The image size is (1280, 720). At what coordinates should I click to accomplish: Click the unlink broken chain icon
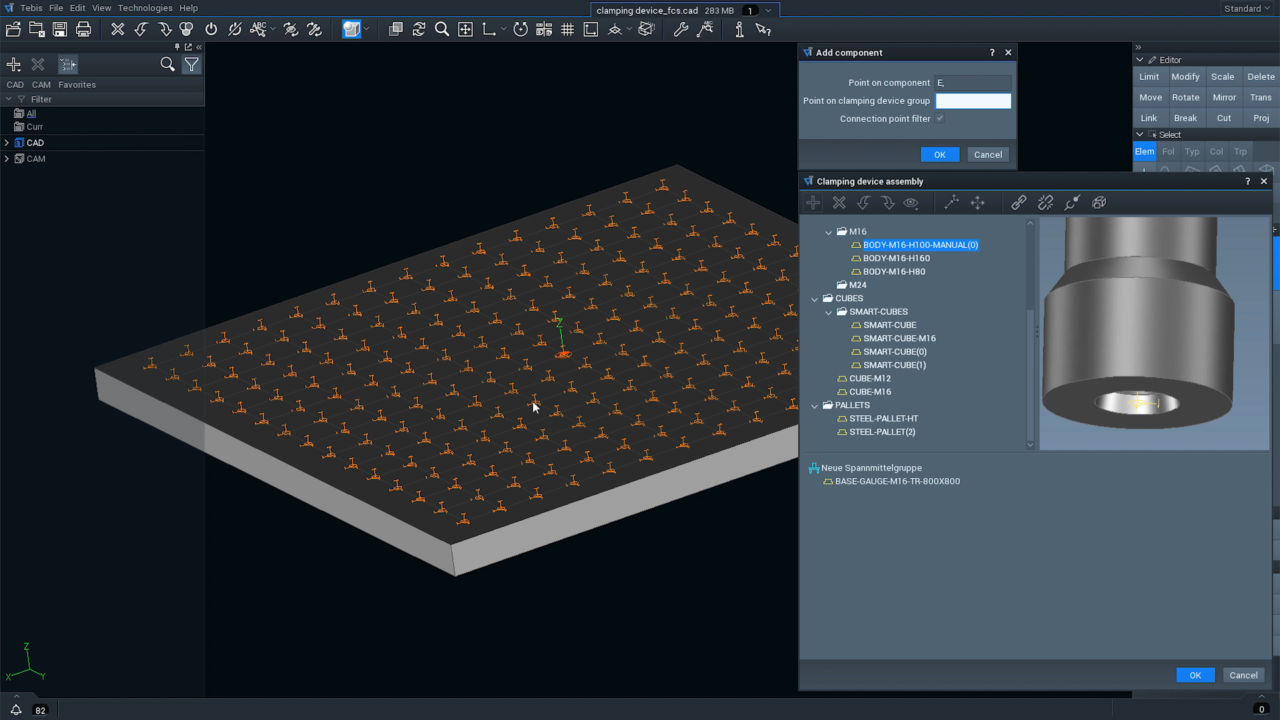coord(1046,203)
